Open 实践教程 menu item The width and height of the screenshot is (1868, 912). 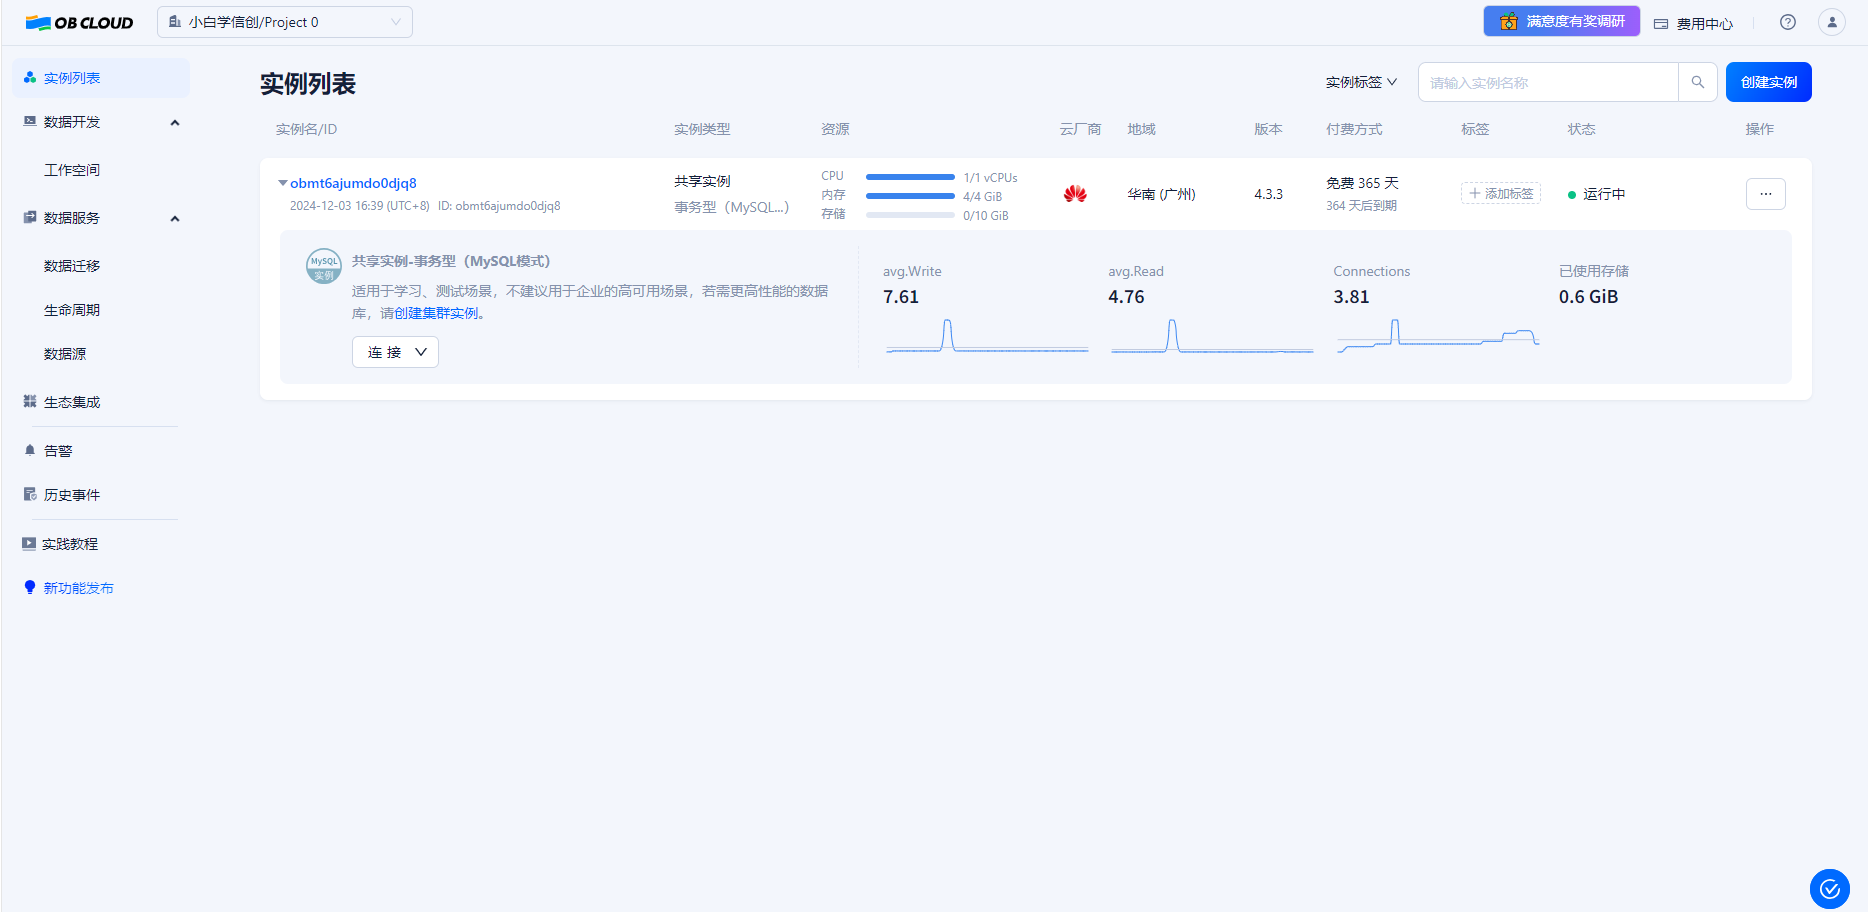70,544
